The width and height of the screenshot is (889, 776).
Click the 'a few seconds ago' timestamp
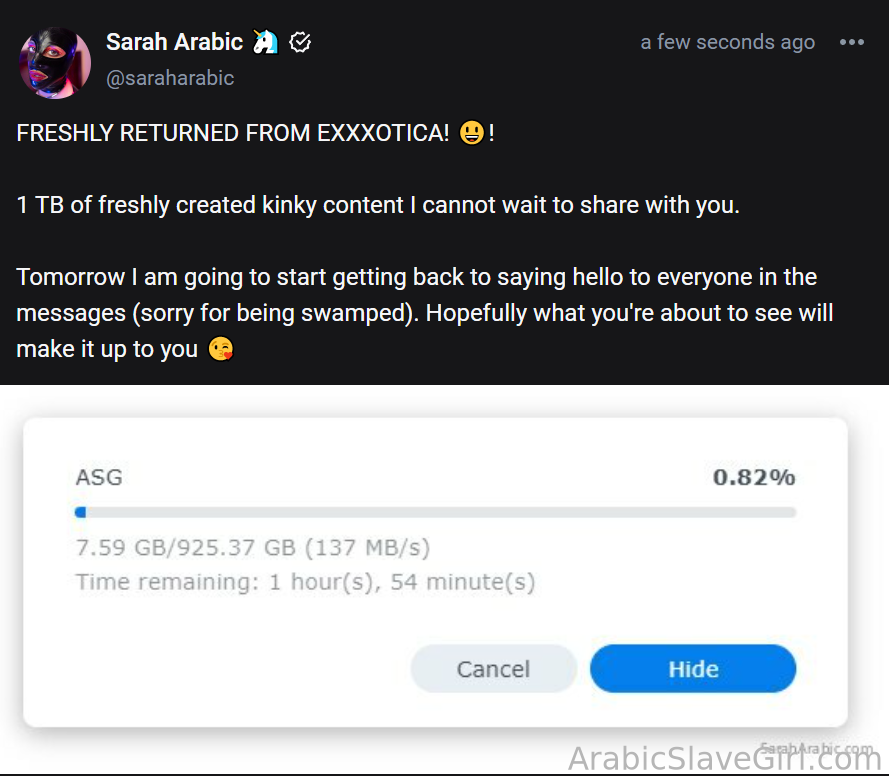[727, 43]
